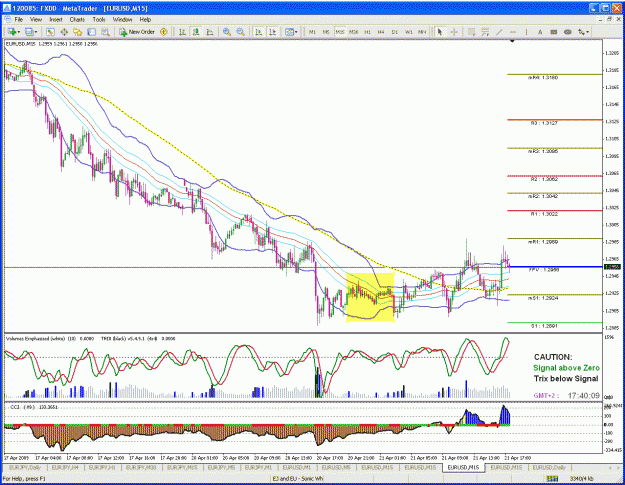Image resolution: width=625 pixels, height=485 pixels.
Task: Click the connection status bars icon
Action: 552,479
